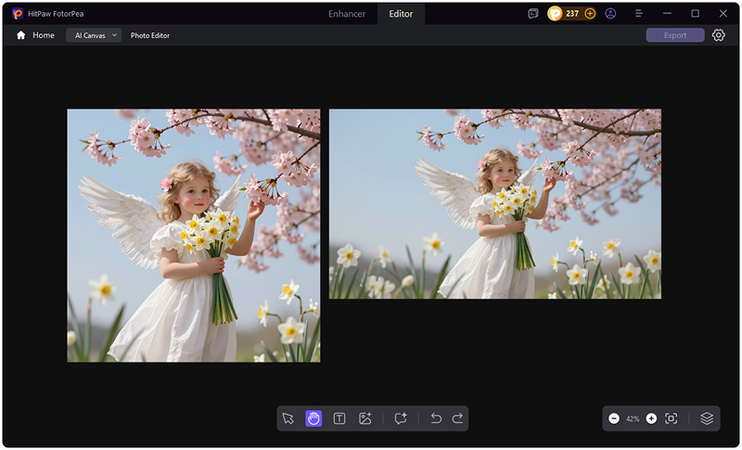This screenshot has height=450, width=742.
Task: Open the AI chat bubble tool
Action: [400, 418]
